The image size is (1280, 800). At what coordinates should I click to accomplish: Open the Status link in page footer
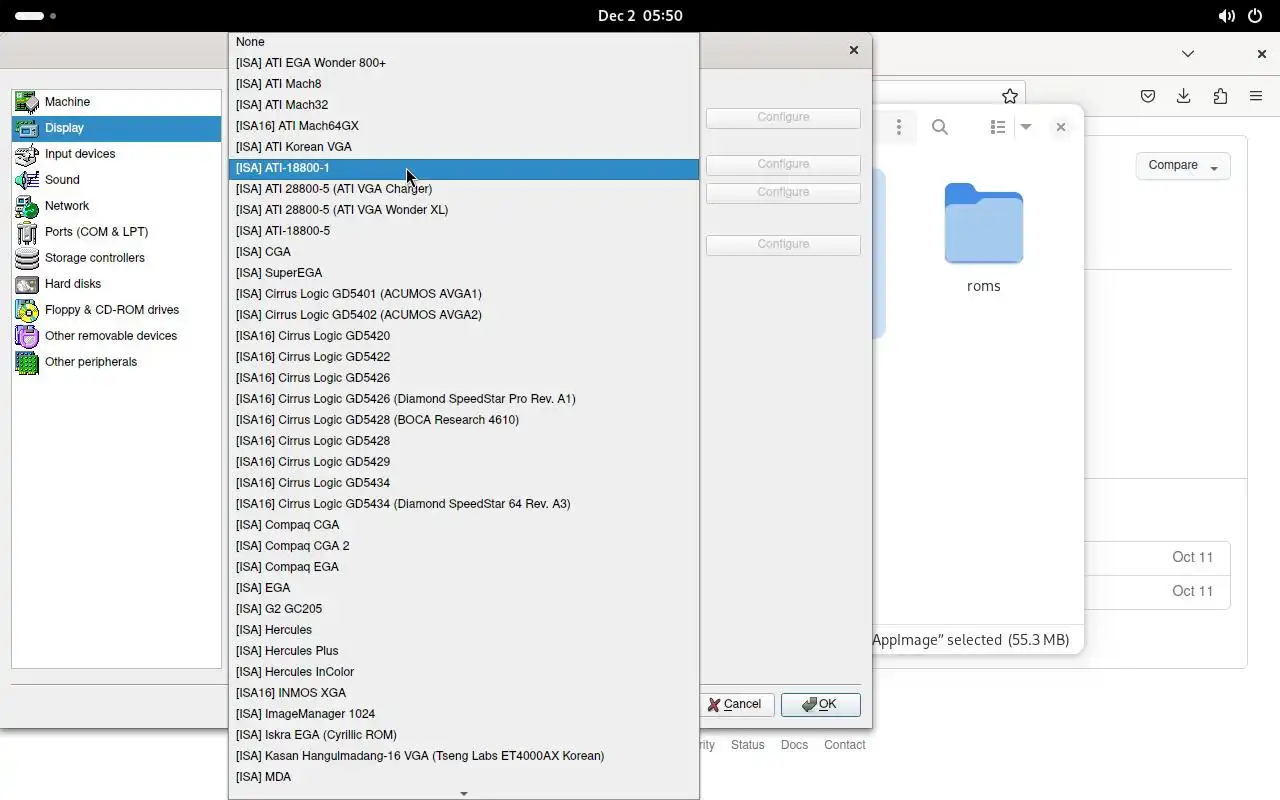pyautogui.click(x=747, y=745)
